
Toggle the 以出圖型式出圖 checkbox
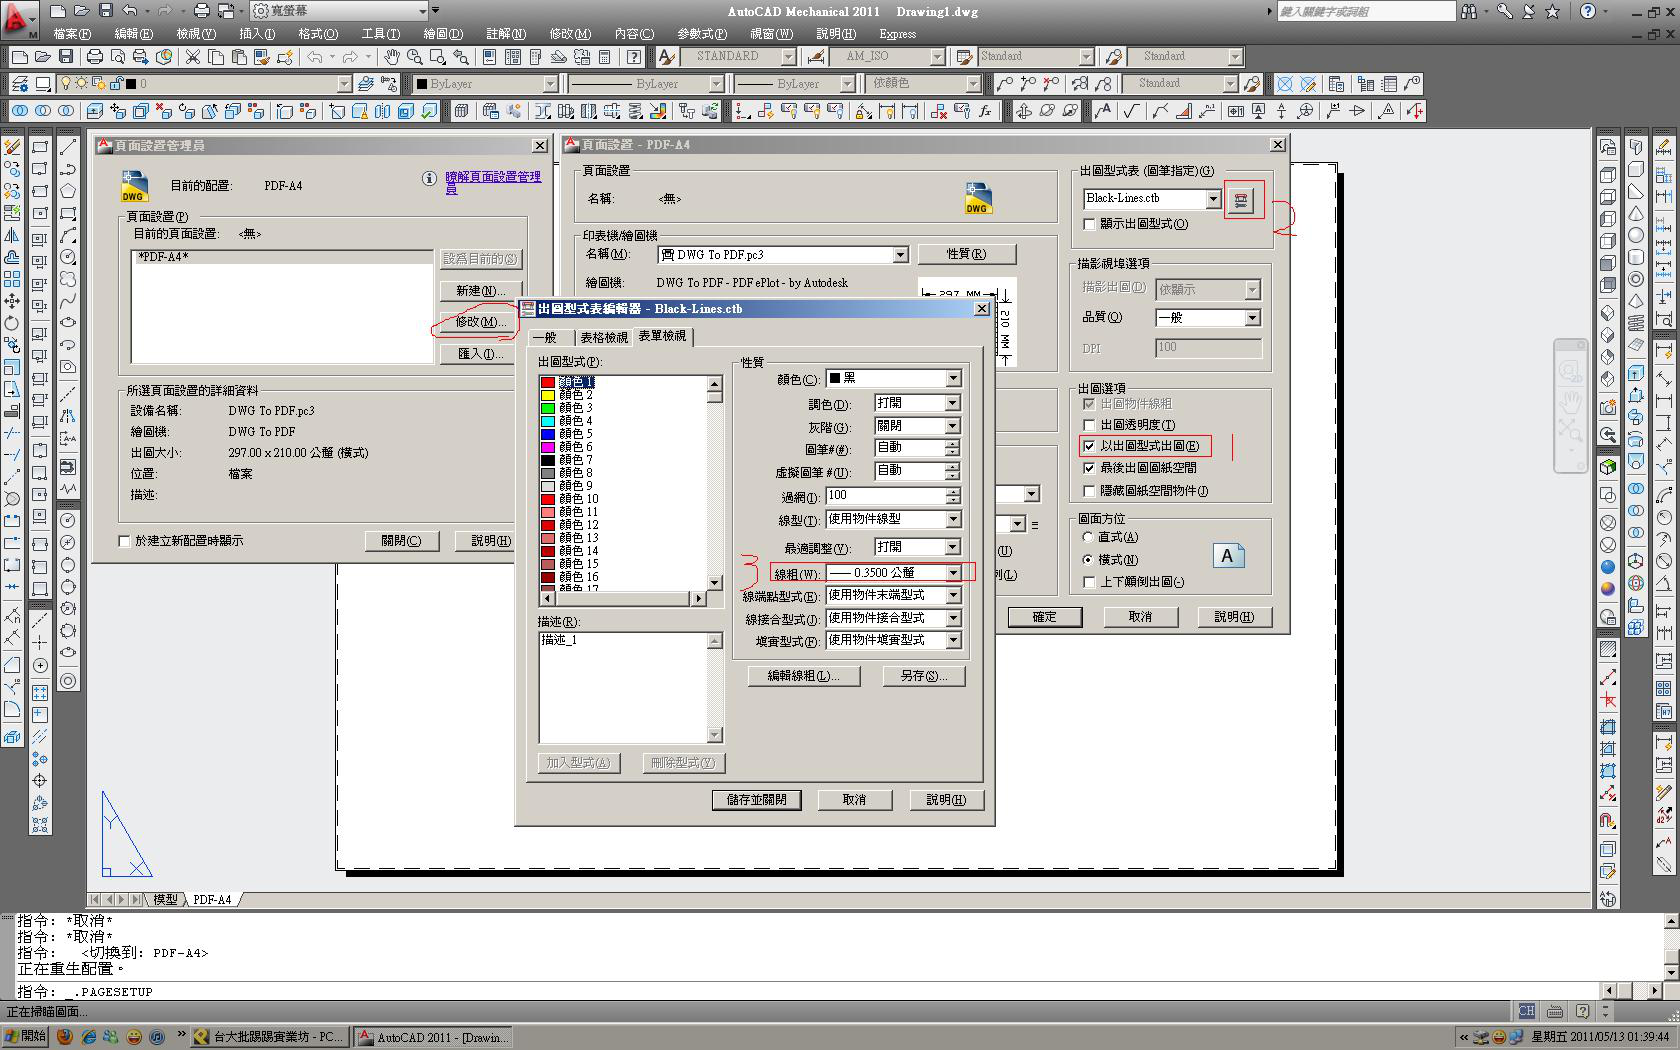point(1089,446)
